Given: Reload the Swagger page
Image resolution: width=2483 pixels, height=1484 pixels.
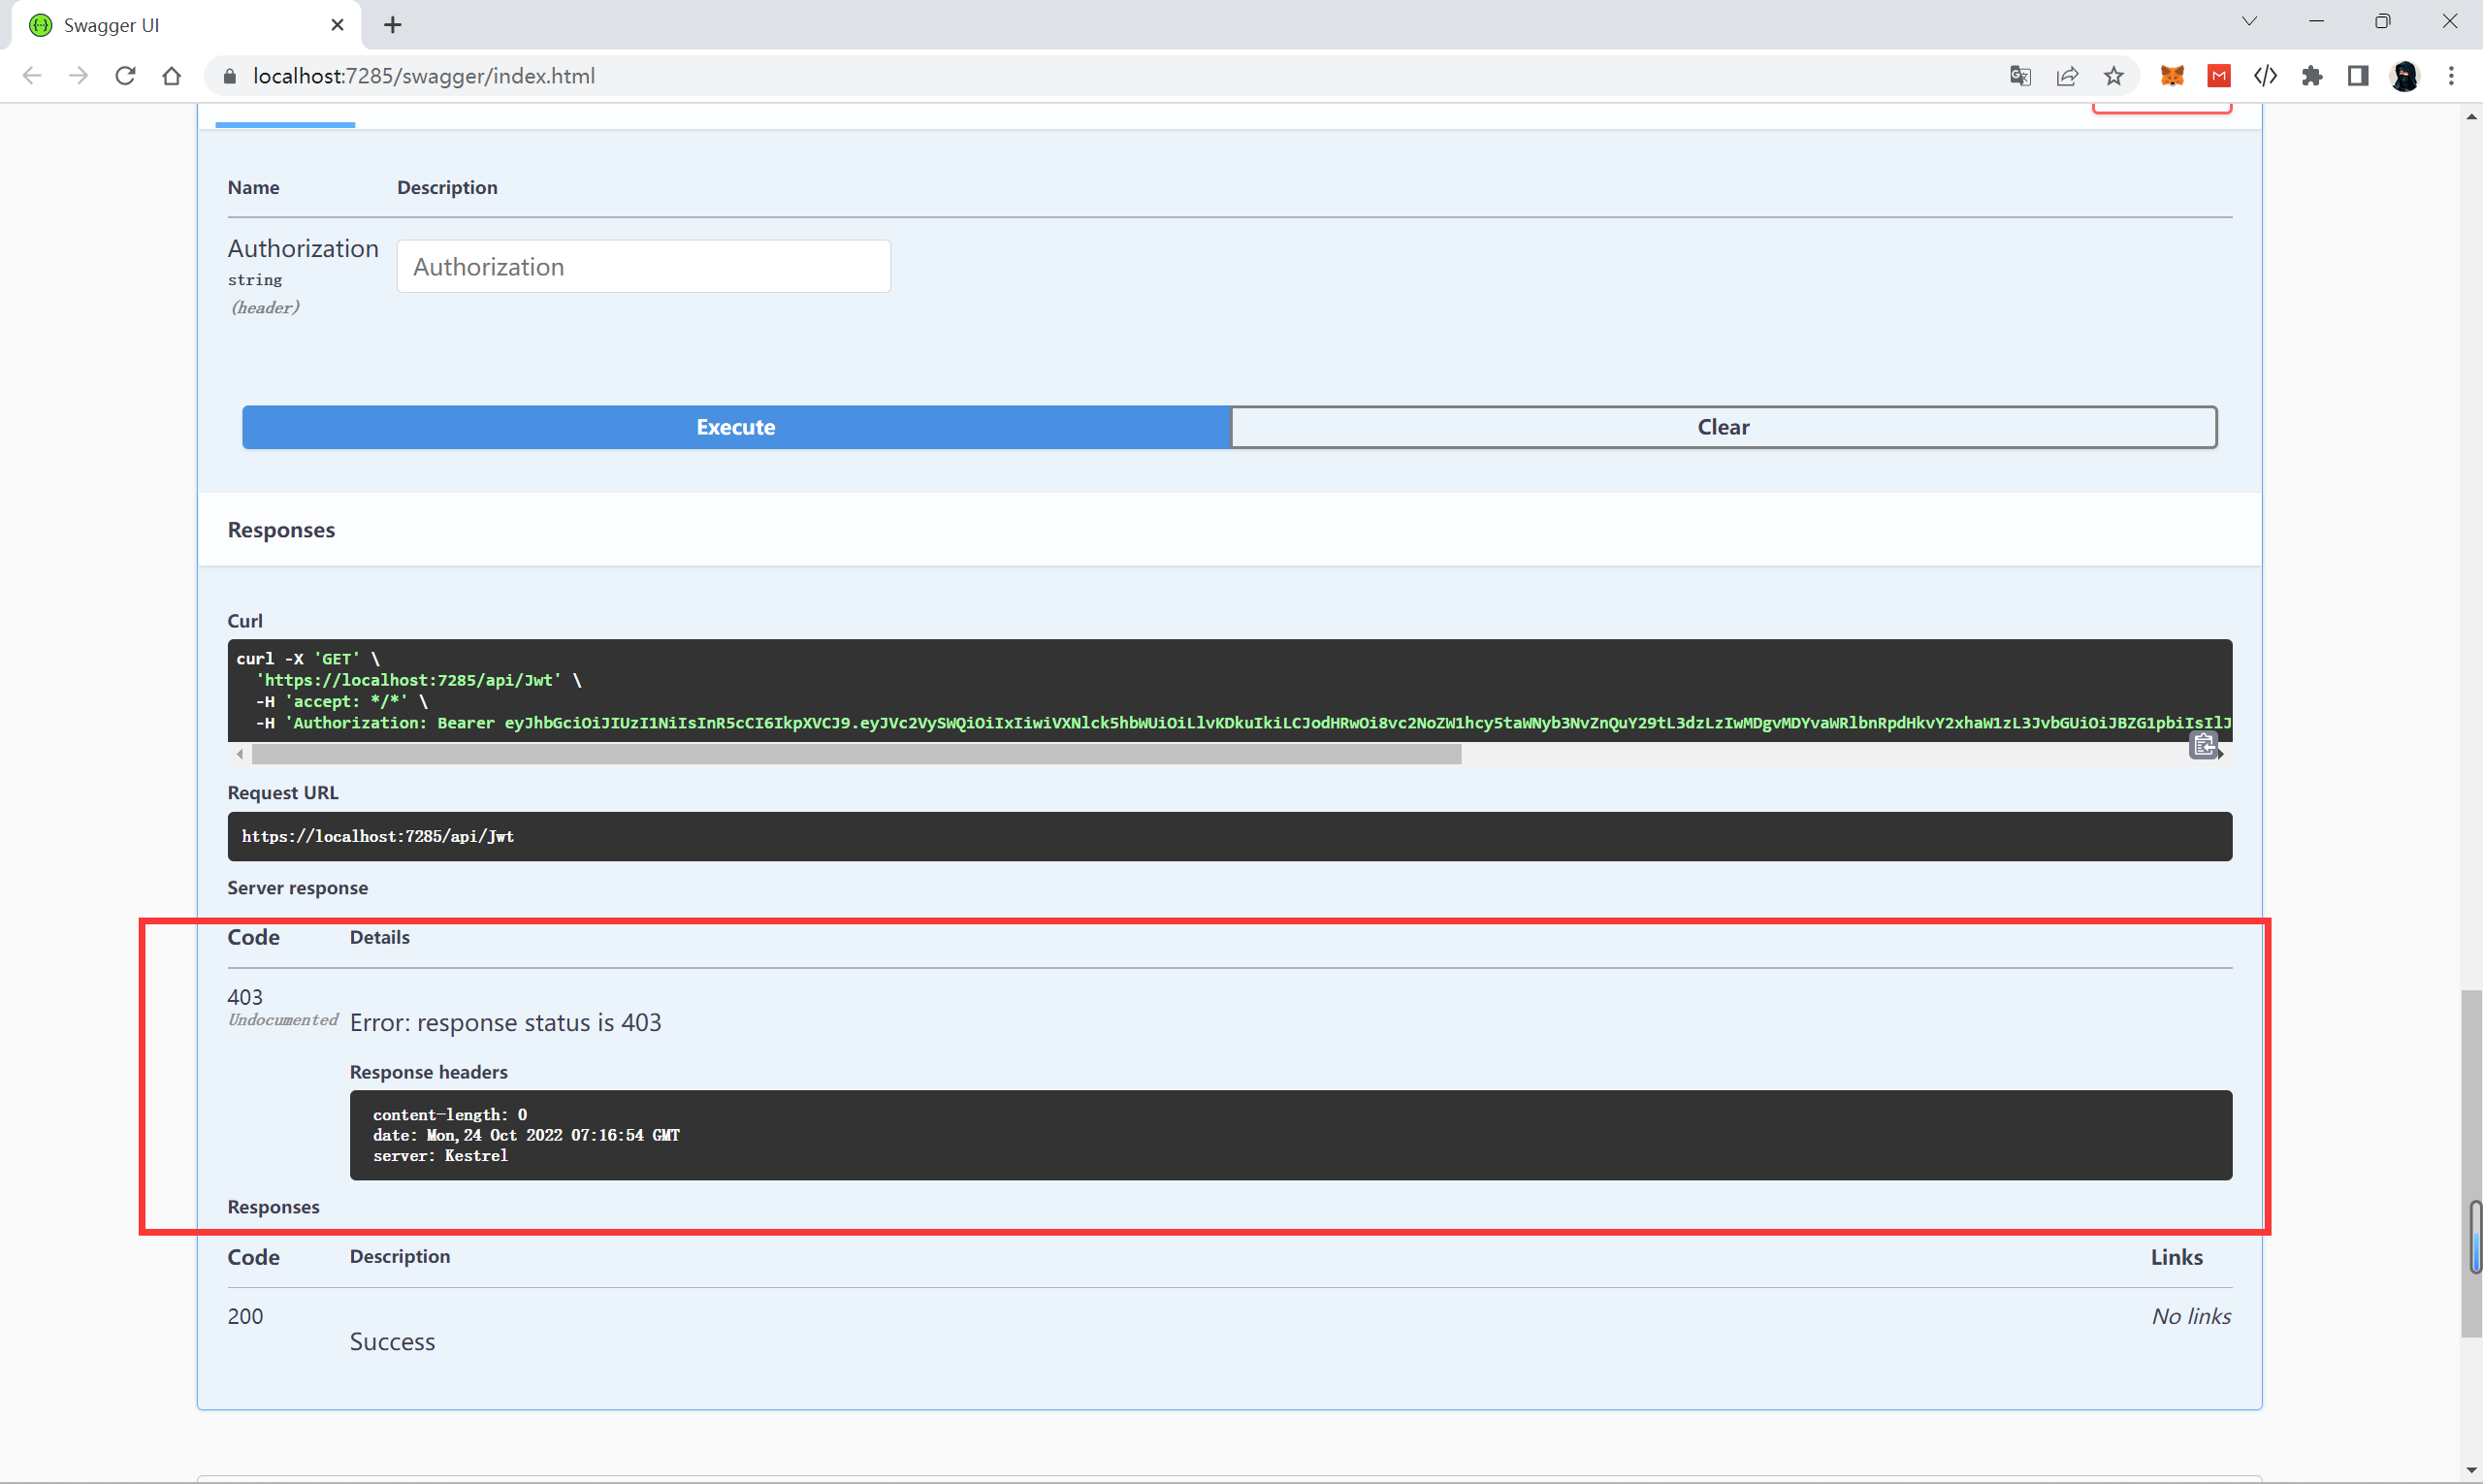Looking at the screenshot, I should pos(125,76).
